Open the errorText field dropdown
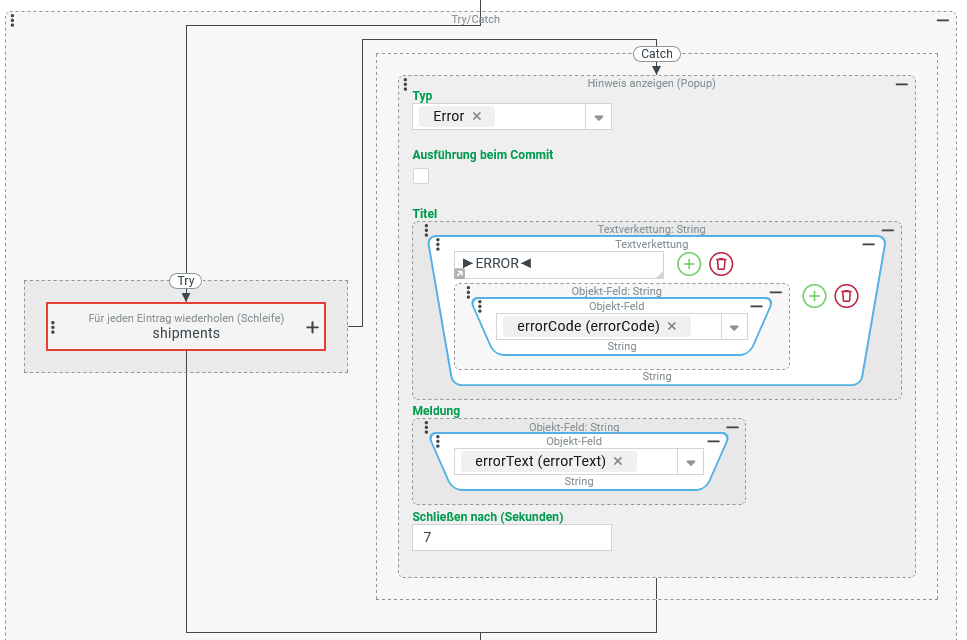This screenshot has height=640, width=967. pos(690,462)
